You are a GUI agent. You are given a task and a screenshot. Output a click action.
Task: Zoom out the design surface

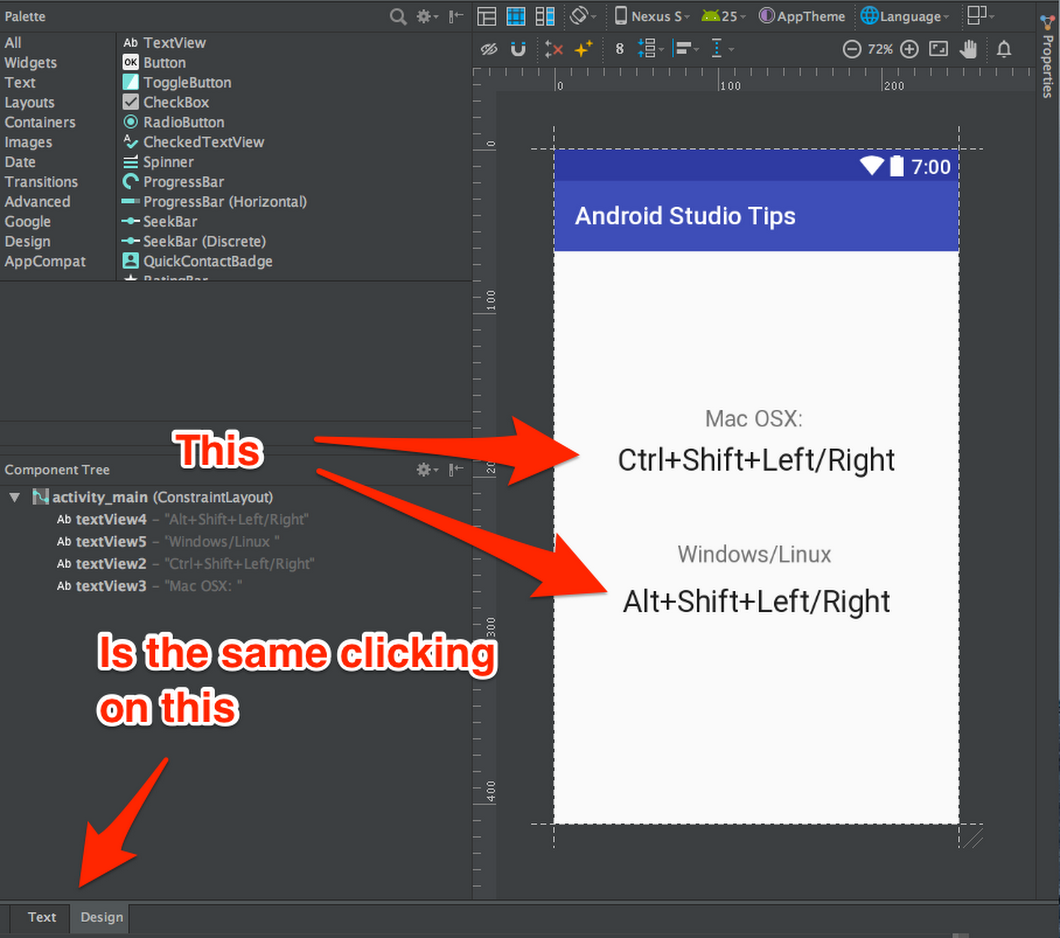tap(852, 49)
